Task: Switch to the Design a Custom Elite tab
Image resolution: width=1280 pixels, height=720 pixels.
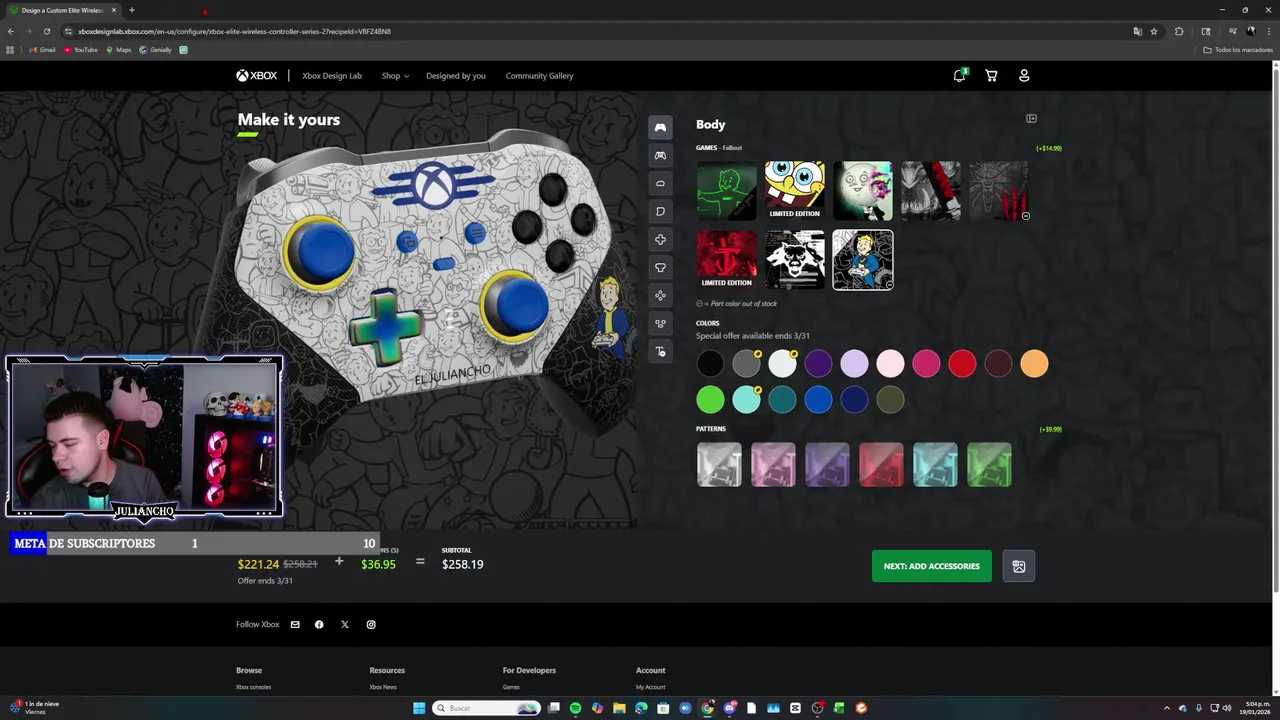Action: (62, 10)
